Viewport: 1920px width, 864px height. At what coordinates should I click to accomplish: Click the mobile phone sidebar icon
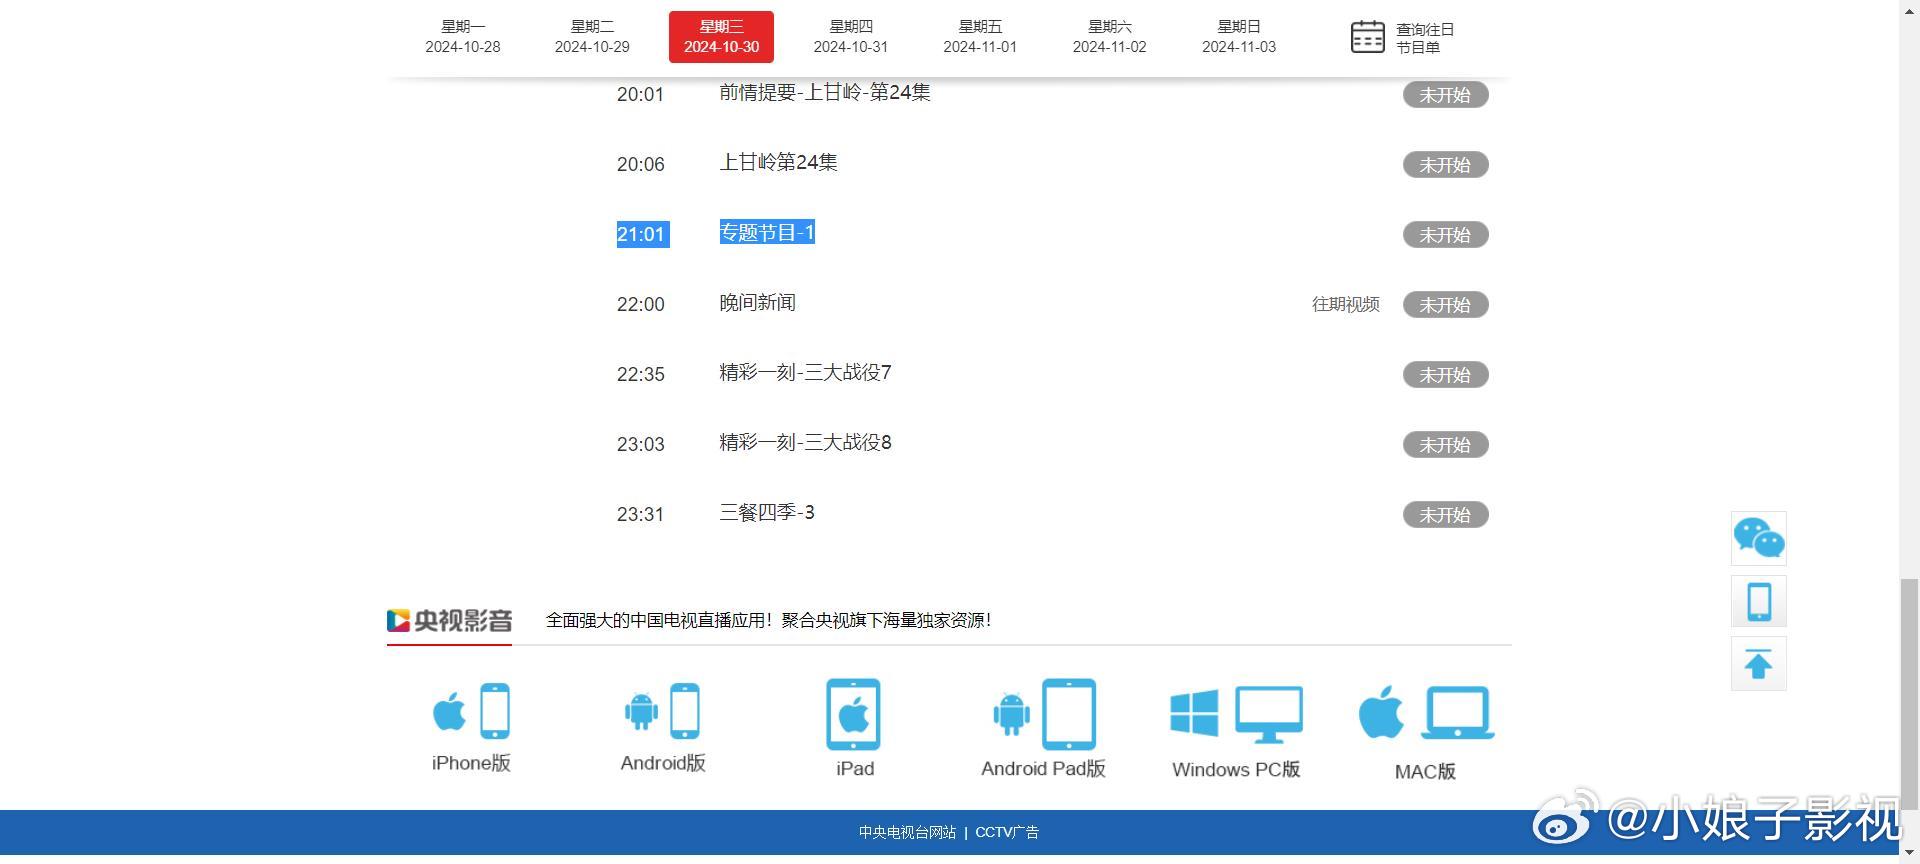(x=1759, y=601)
